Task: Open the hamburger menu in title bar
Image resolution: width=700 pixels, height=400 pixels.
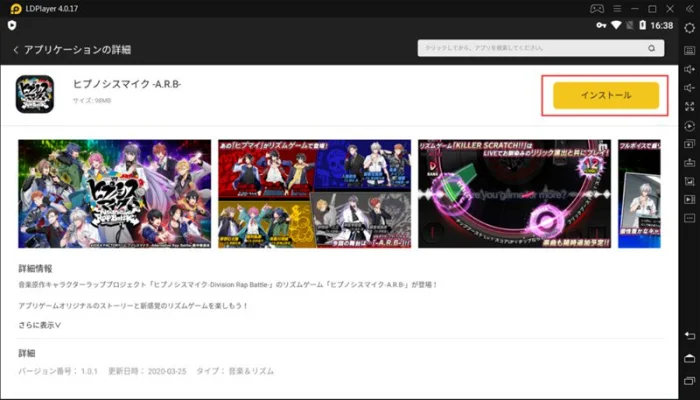Action: [617, 8]
